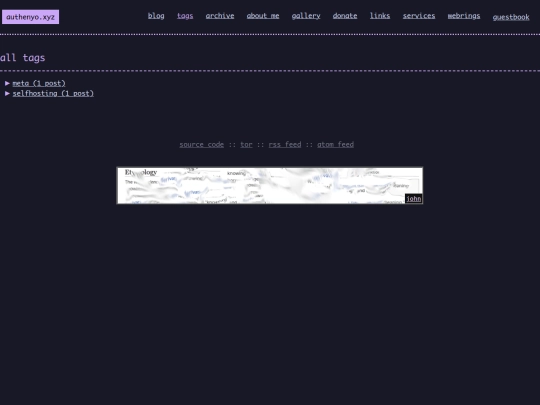Screen dimensions: 540x405
Task: Expand the selfhosting tag disclosure triangle
Action: [x=7, y=93]
